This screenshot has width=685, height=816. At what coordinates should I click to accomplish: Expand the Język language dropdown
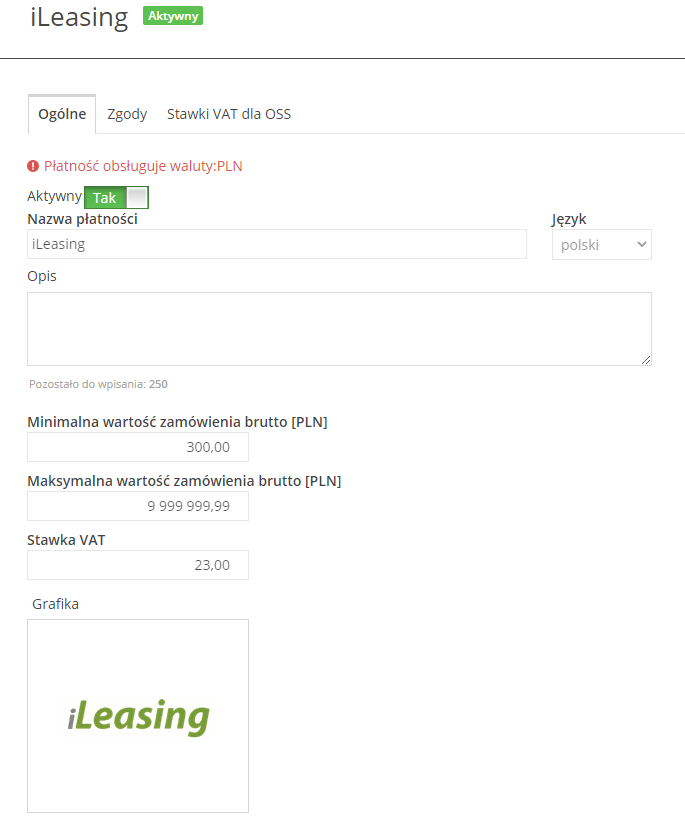coord(601,244)
